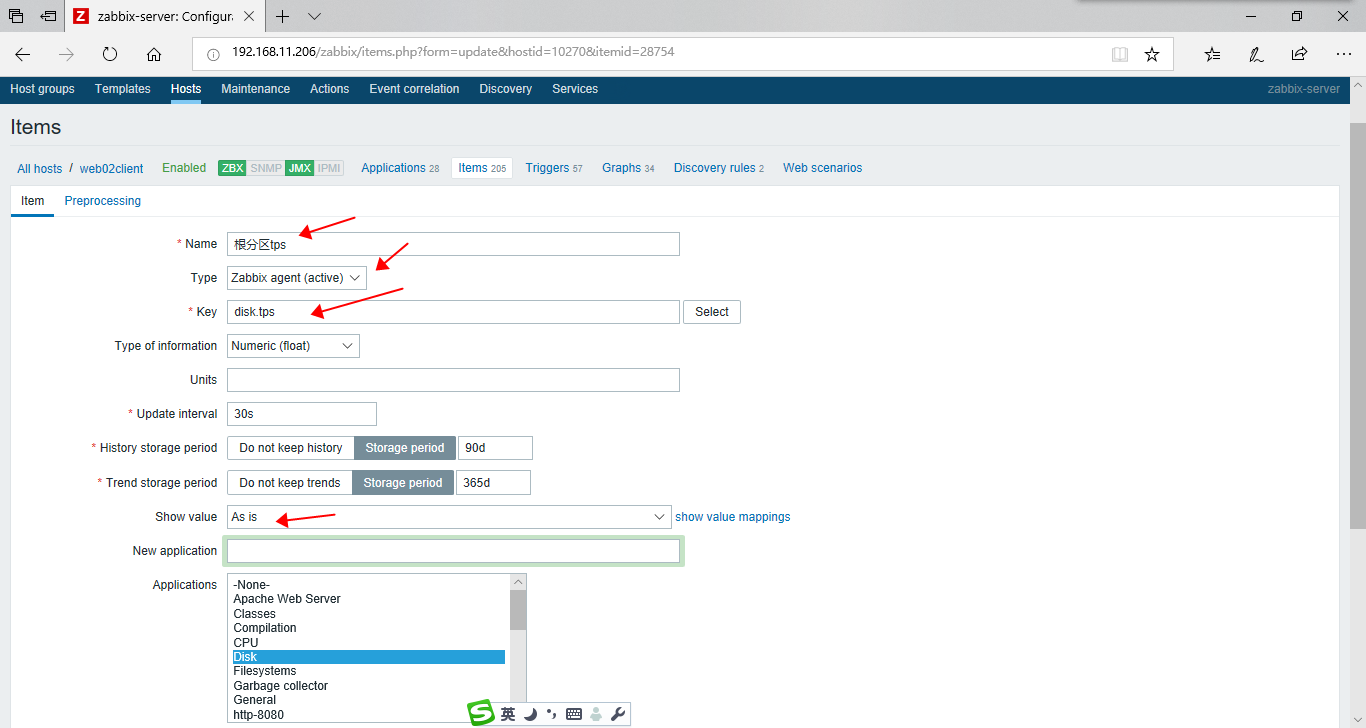Open the Actions menu item

click(x=330, y=89)
